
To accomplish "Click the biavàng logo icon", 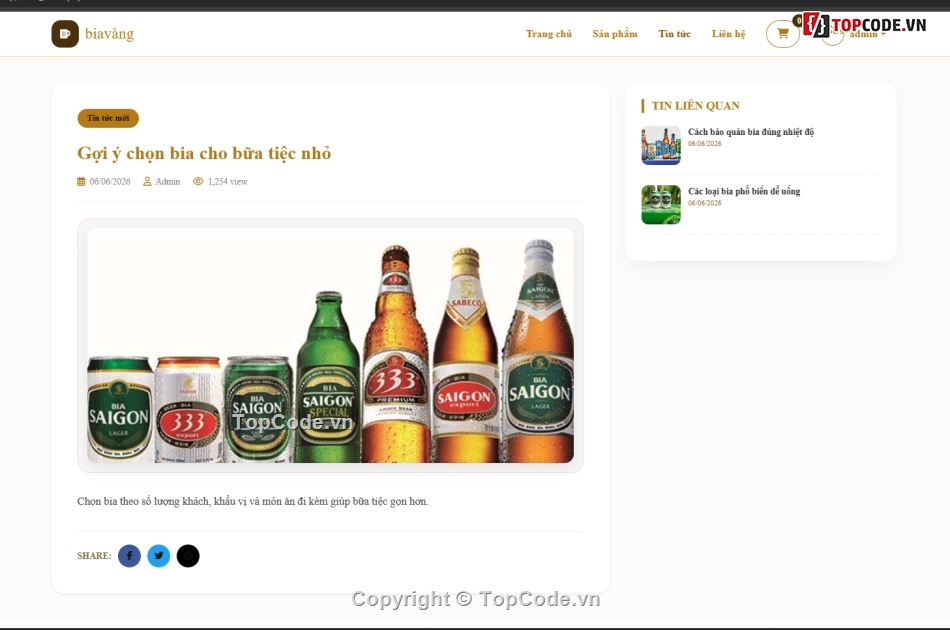I will (x=65, y=34).
